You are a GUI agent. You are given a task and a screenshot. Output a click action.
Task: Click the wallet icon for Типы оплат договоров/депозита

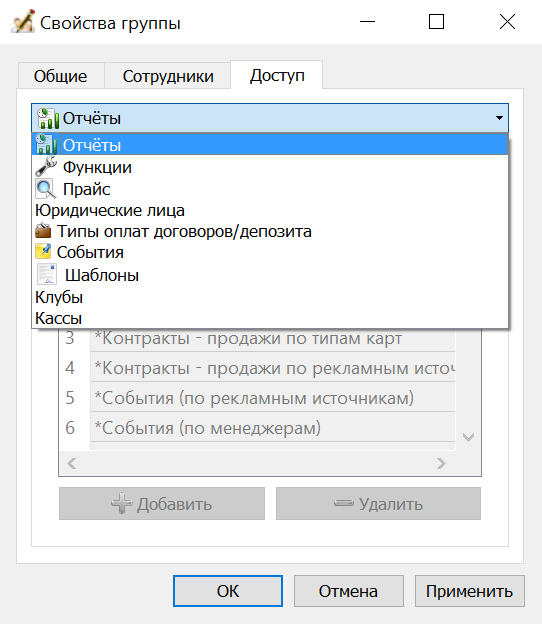43,231
